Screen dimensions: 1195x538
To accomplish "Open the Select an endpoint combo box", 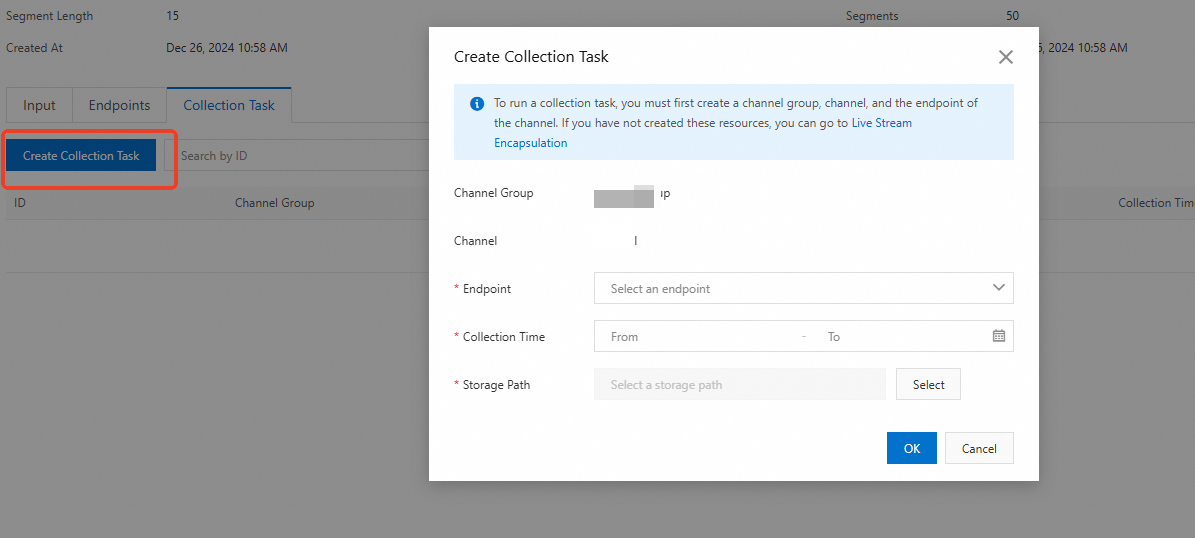I will point(803,289).
